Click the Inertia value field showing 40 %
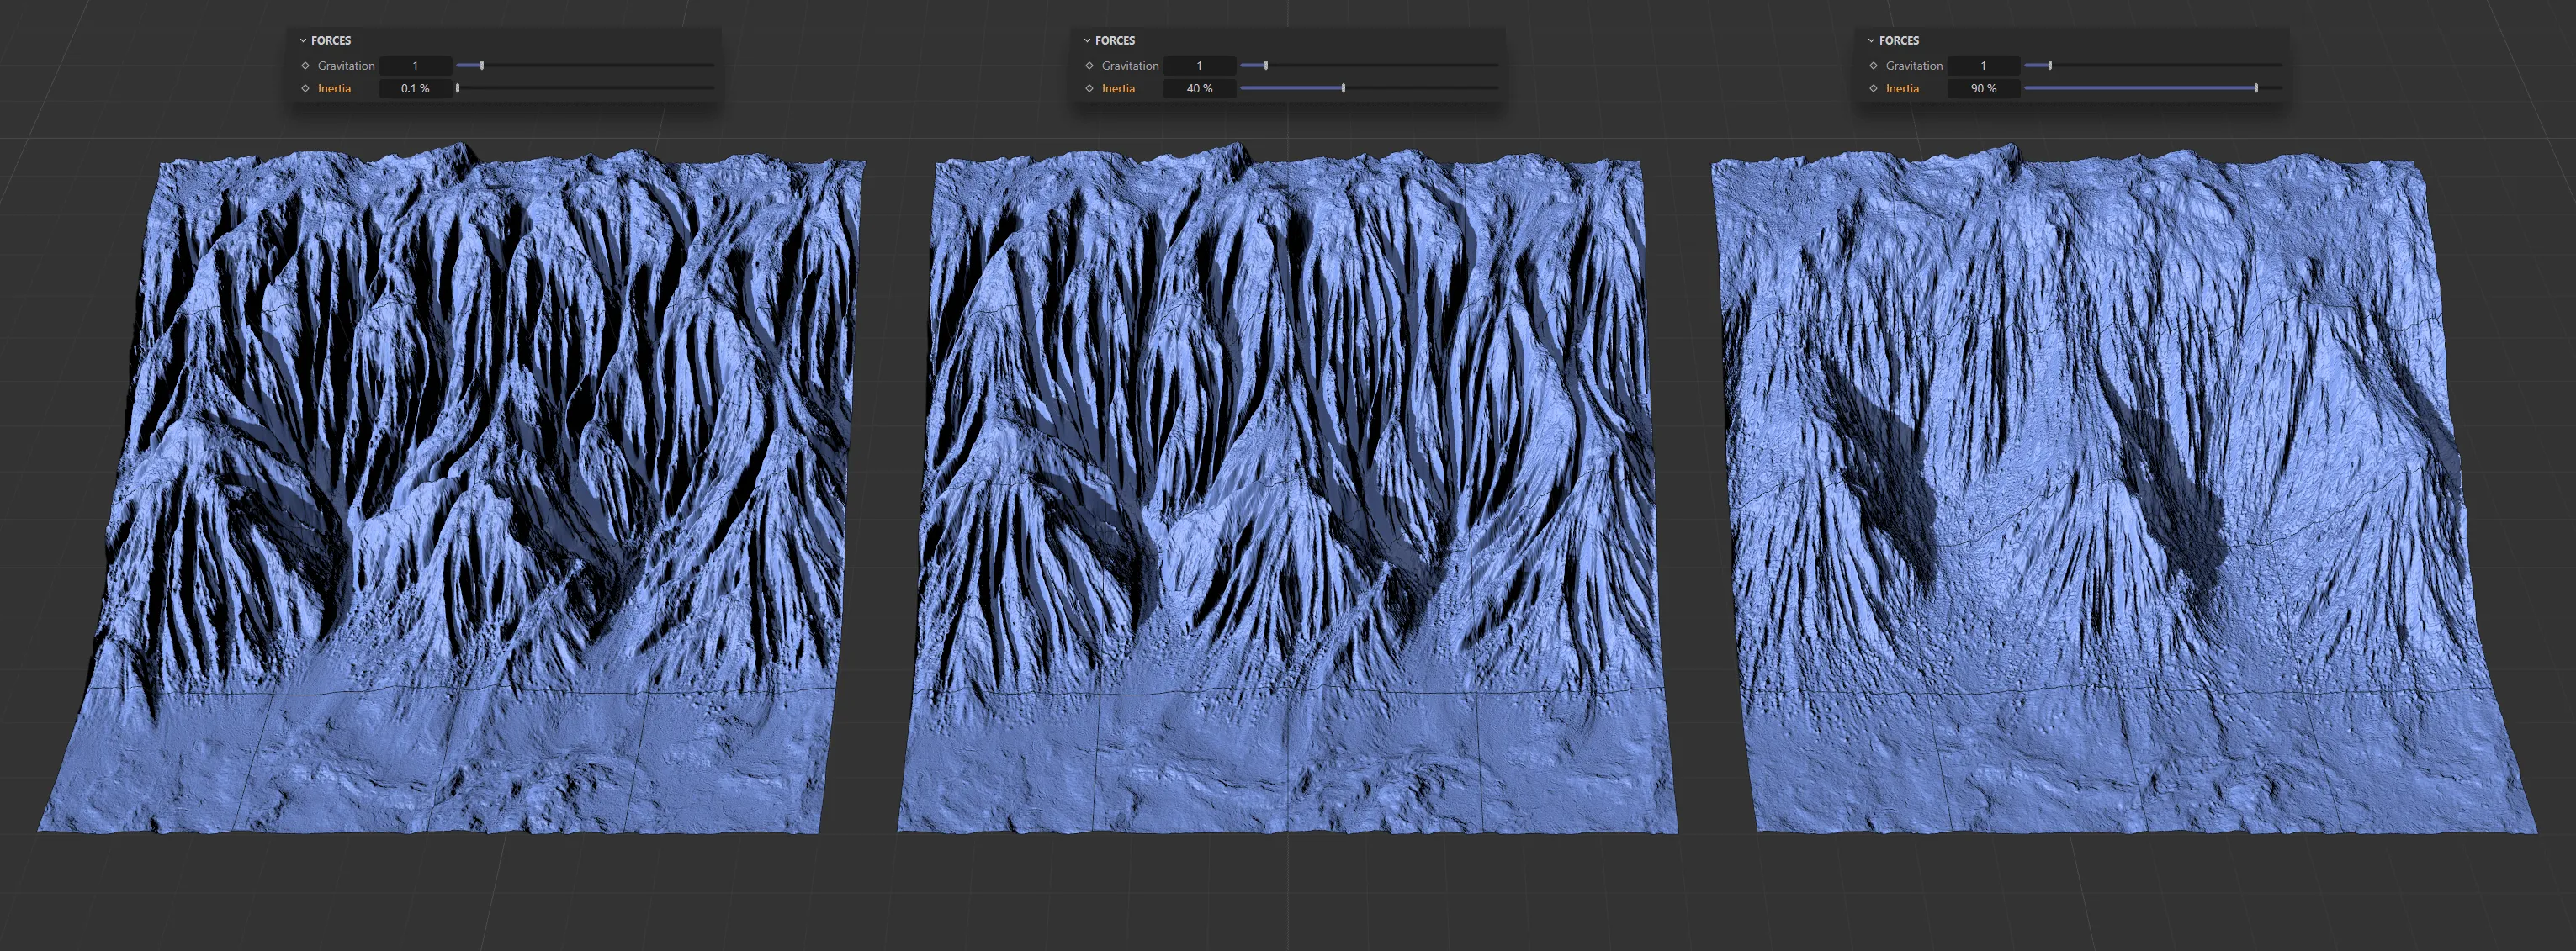This screenshot has height=951, width=2576. (x=1199, y=89)
